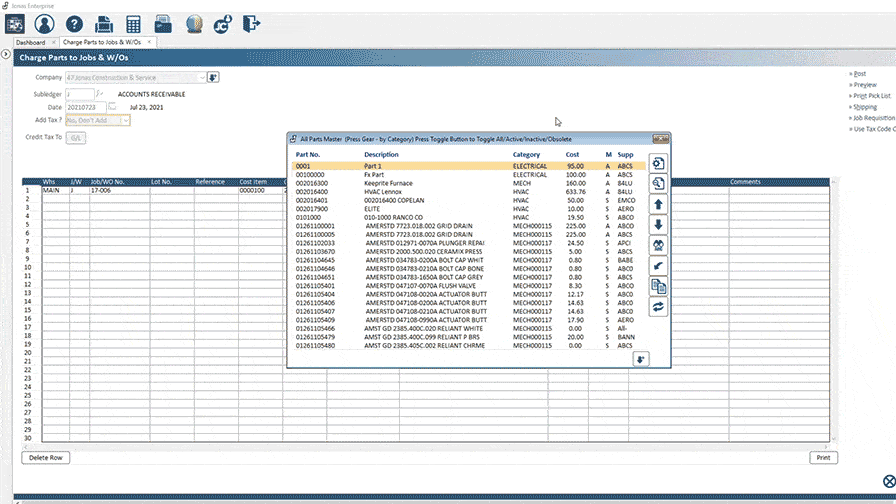896x504 pixels.
Task: Click the JC lock icon
Action: 222,24
